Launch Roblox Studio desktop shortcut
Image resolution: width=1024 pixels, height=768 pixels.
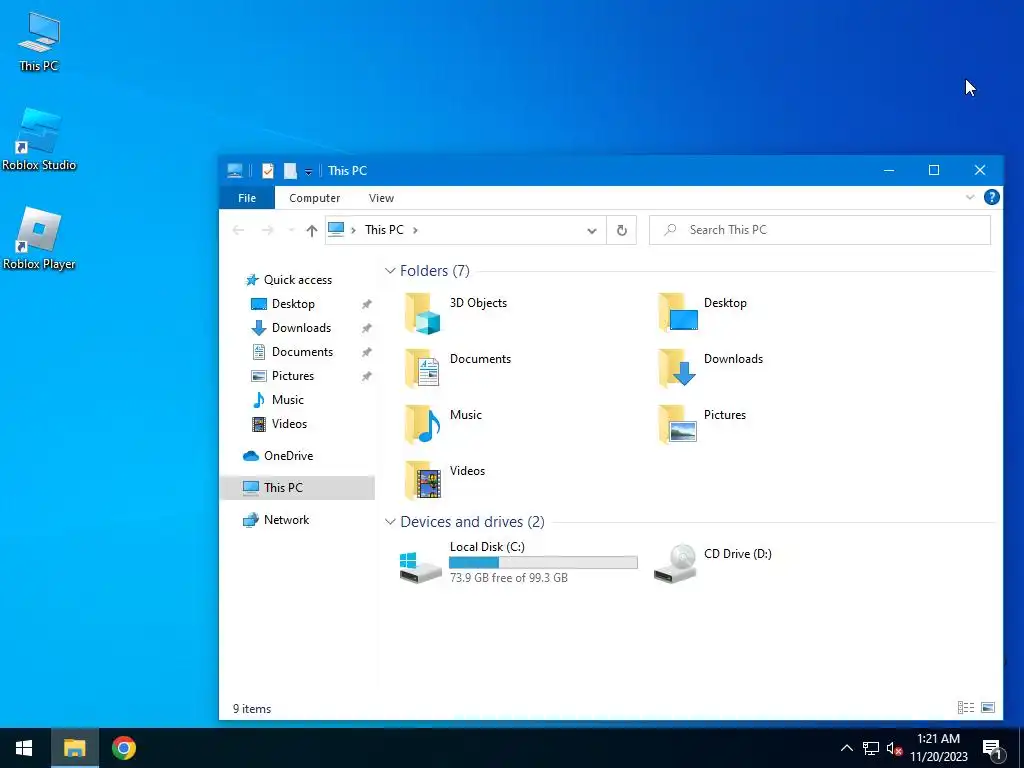click(x=39, y=139)
